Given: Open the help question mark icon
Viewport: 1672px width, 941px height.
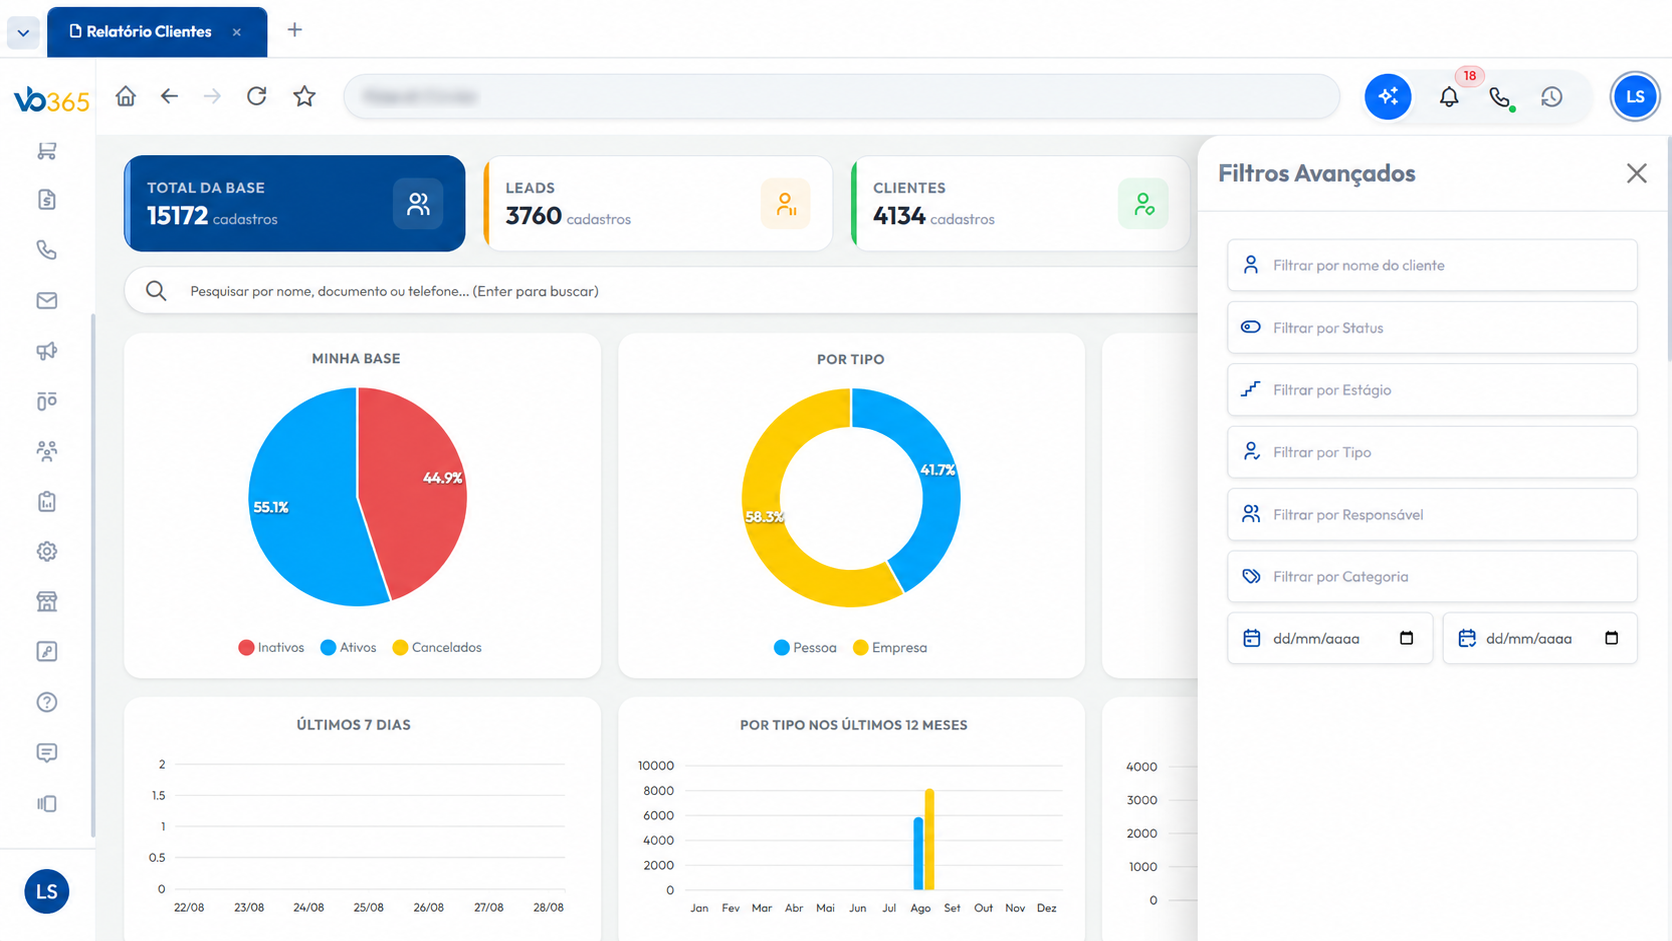Looking at the screenshot, I should point(47,702).
